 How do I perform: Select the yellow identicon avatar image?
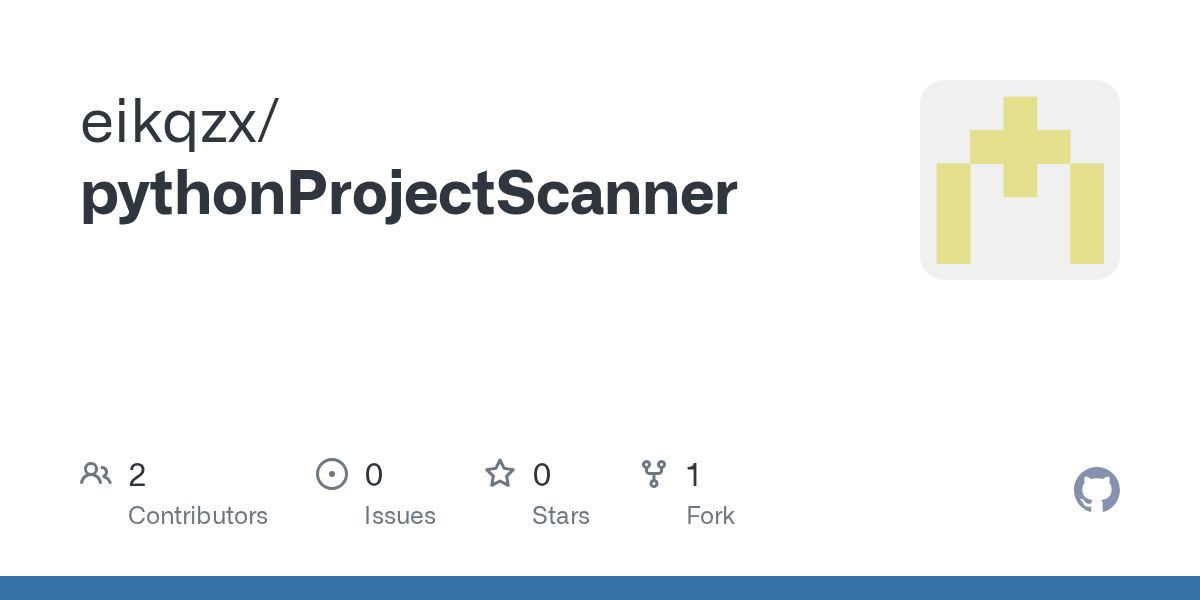point(1020,180)
